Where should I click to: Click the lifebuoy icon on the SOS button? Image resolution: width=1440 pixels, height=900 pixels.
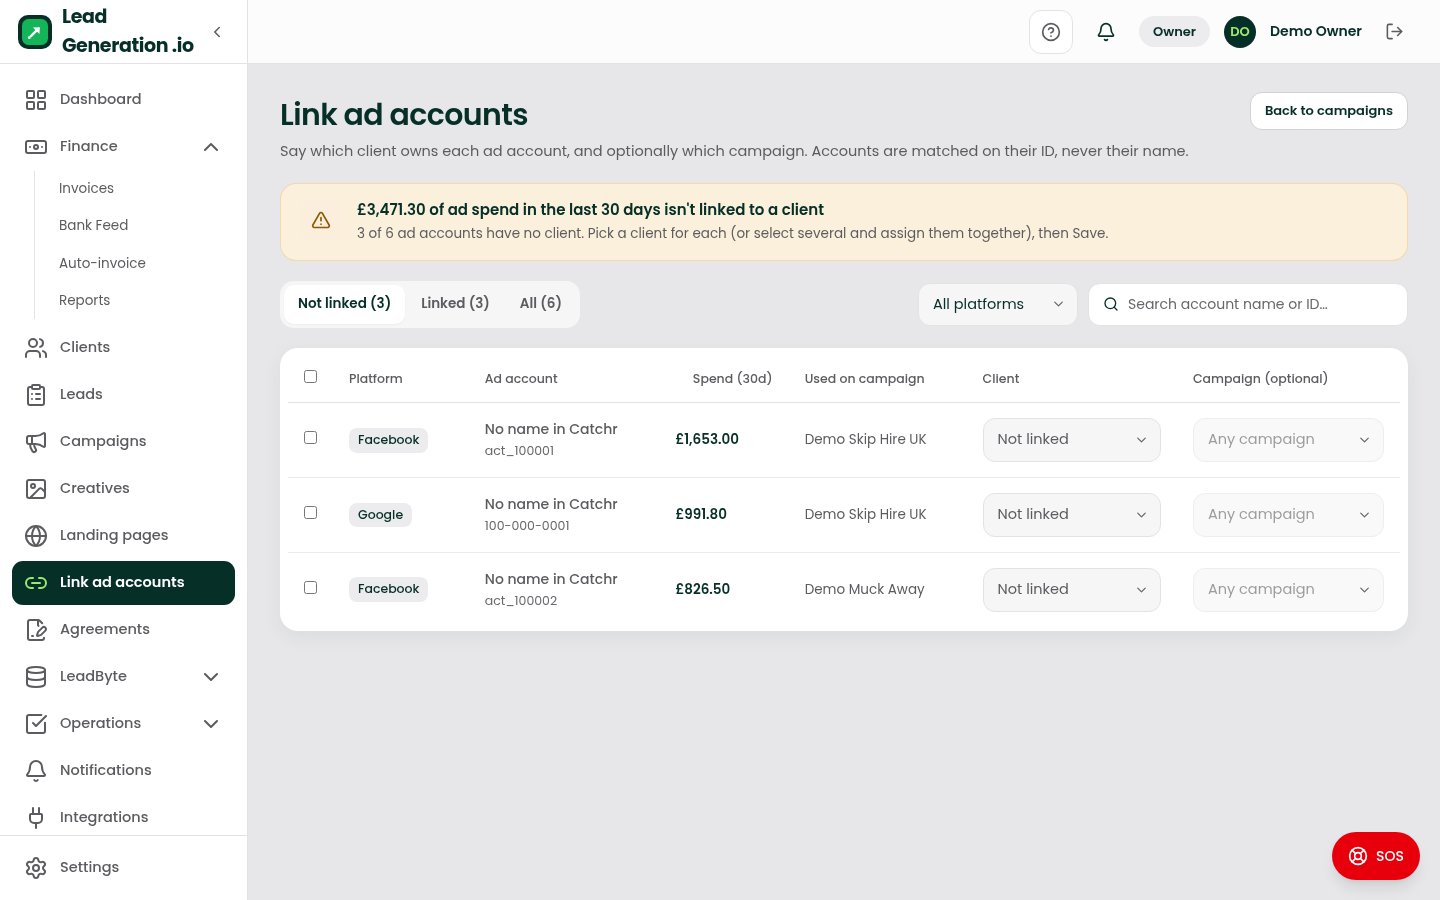pos(1358,856)
